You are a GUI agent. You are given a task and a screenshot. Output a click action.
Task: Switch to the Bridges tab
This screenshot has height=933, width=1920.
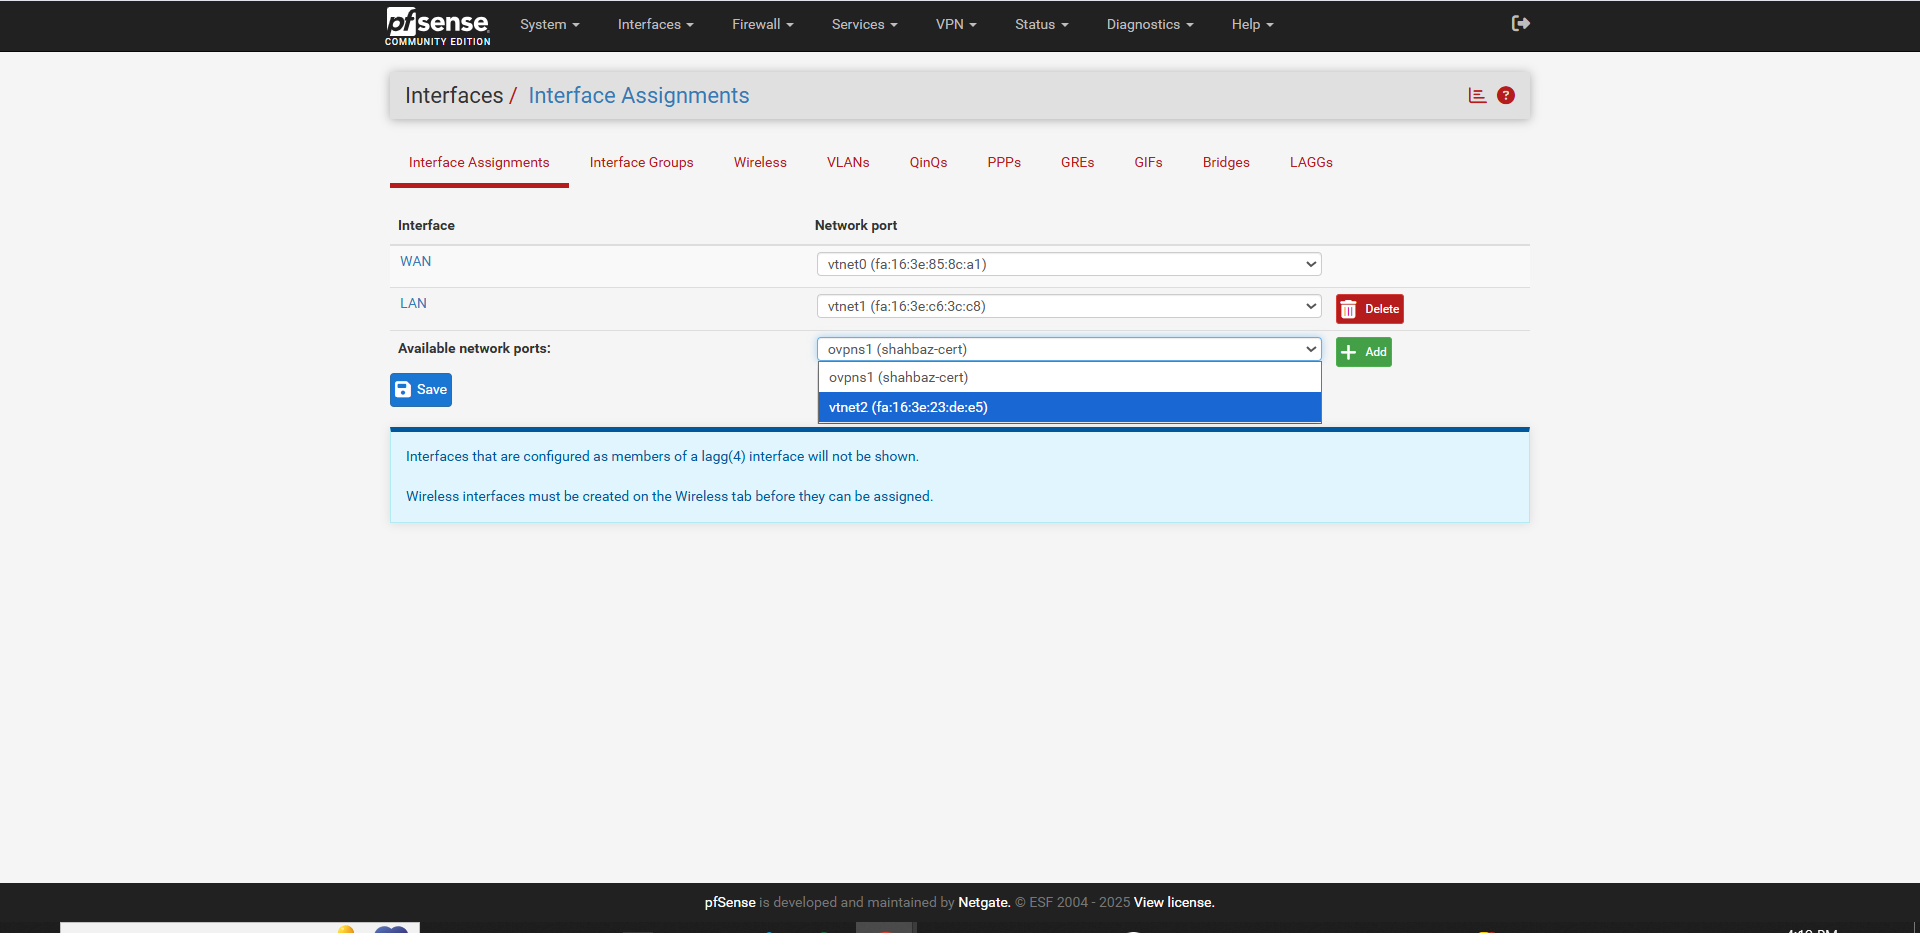coord(1226,163)
